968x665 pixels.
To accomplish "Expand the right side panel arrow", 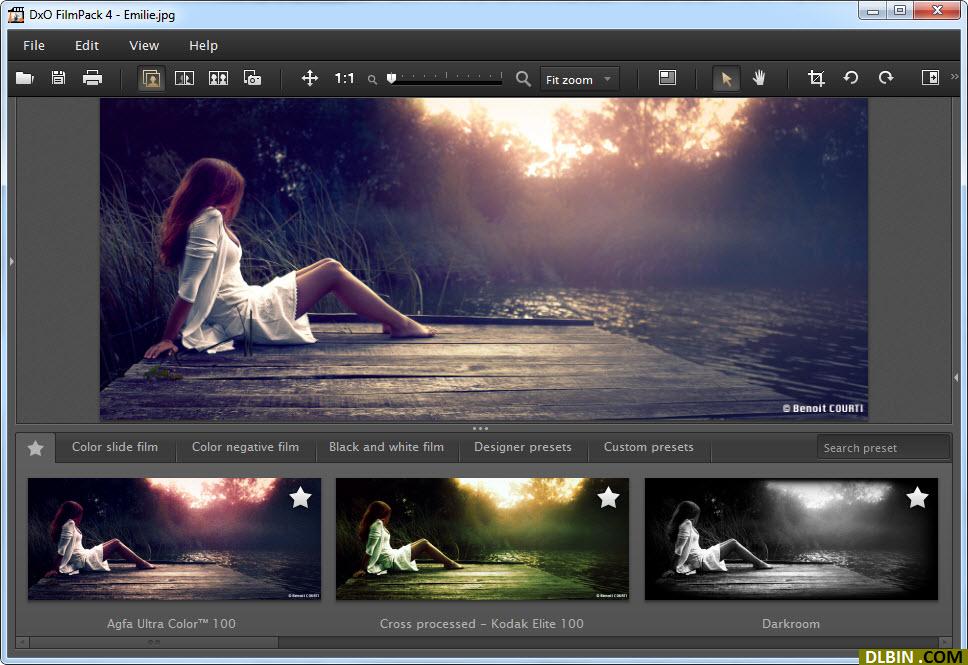I will [x=957, y=378].
